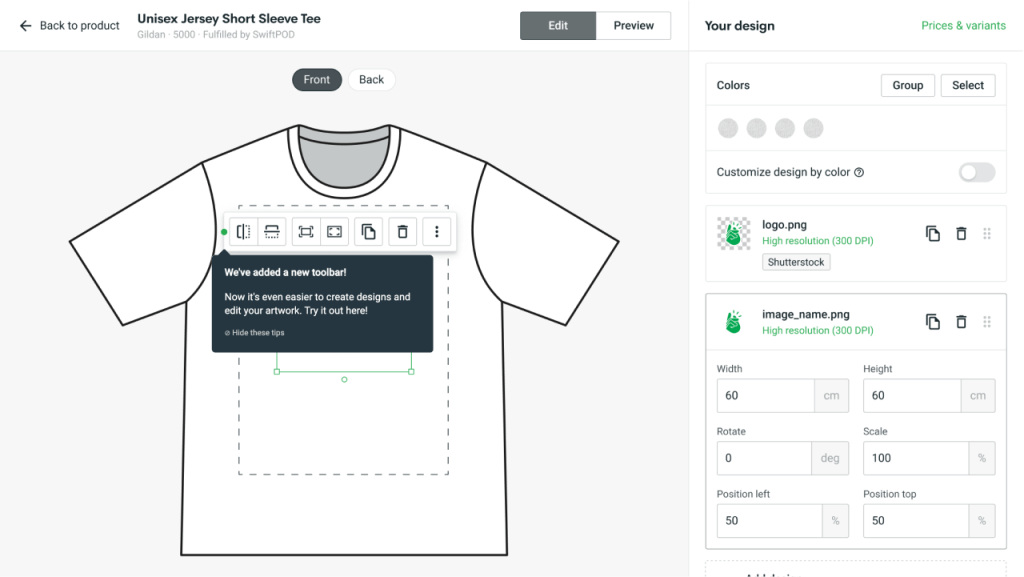Delete logo.png layer
Viewport: 1024px width, 577px height.
[x=961, y=234]
